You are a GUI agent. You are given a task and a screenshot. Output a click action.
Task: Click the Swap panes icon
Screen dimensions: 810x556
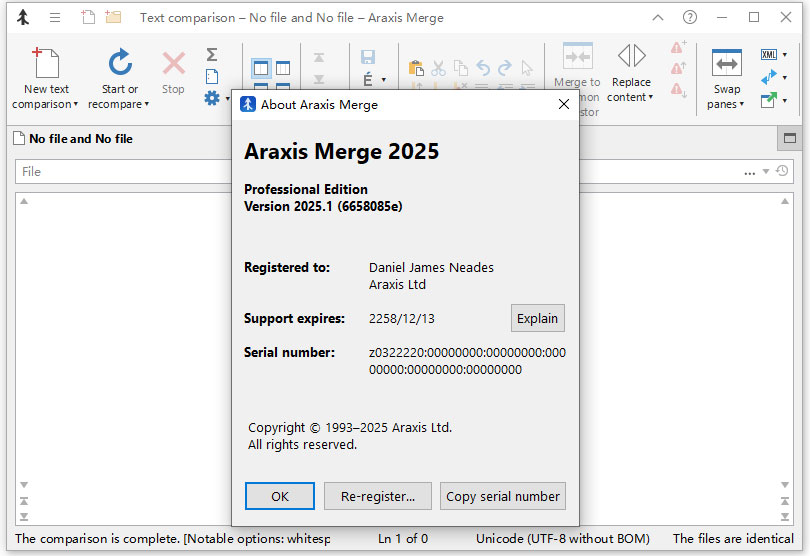(x=726, y=63)
